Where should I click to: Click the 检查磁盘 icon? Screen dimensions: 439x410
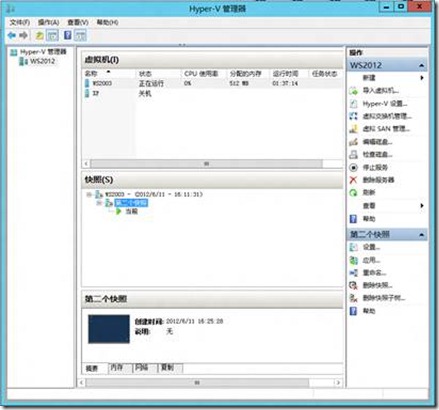pos(353,155)
